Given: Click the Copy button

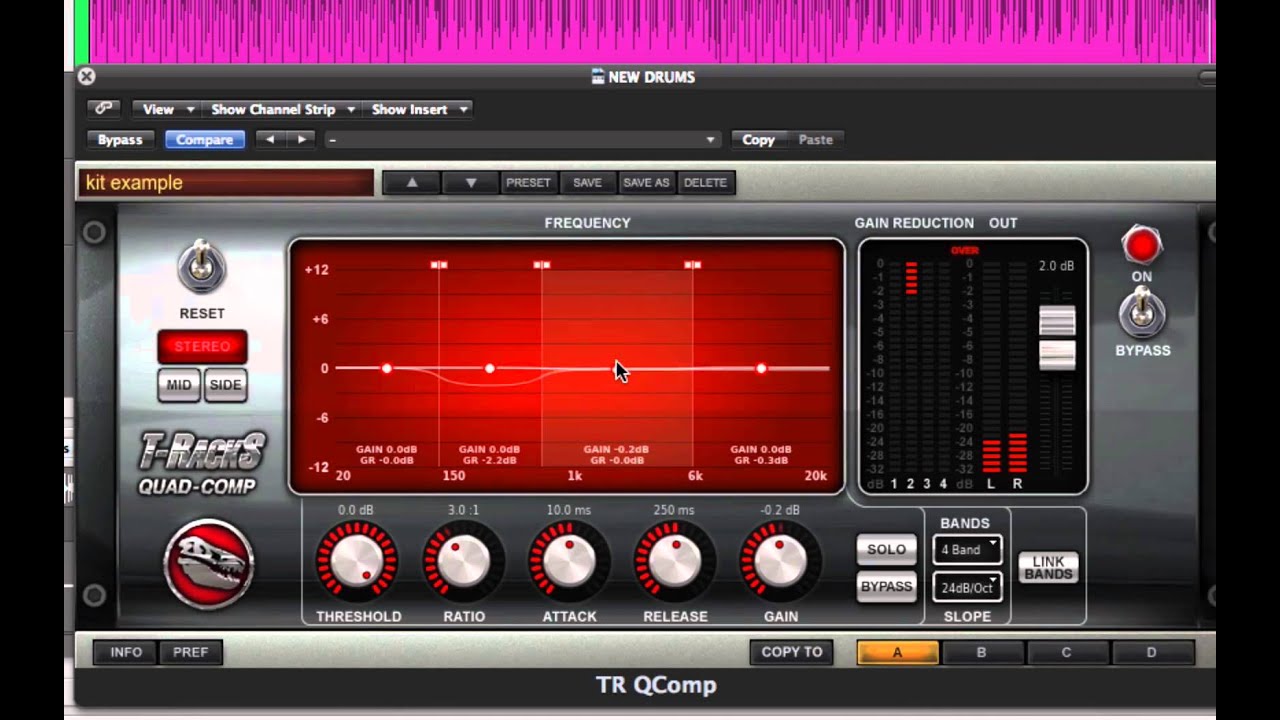Looking at the screenshot, I should 758,140.
